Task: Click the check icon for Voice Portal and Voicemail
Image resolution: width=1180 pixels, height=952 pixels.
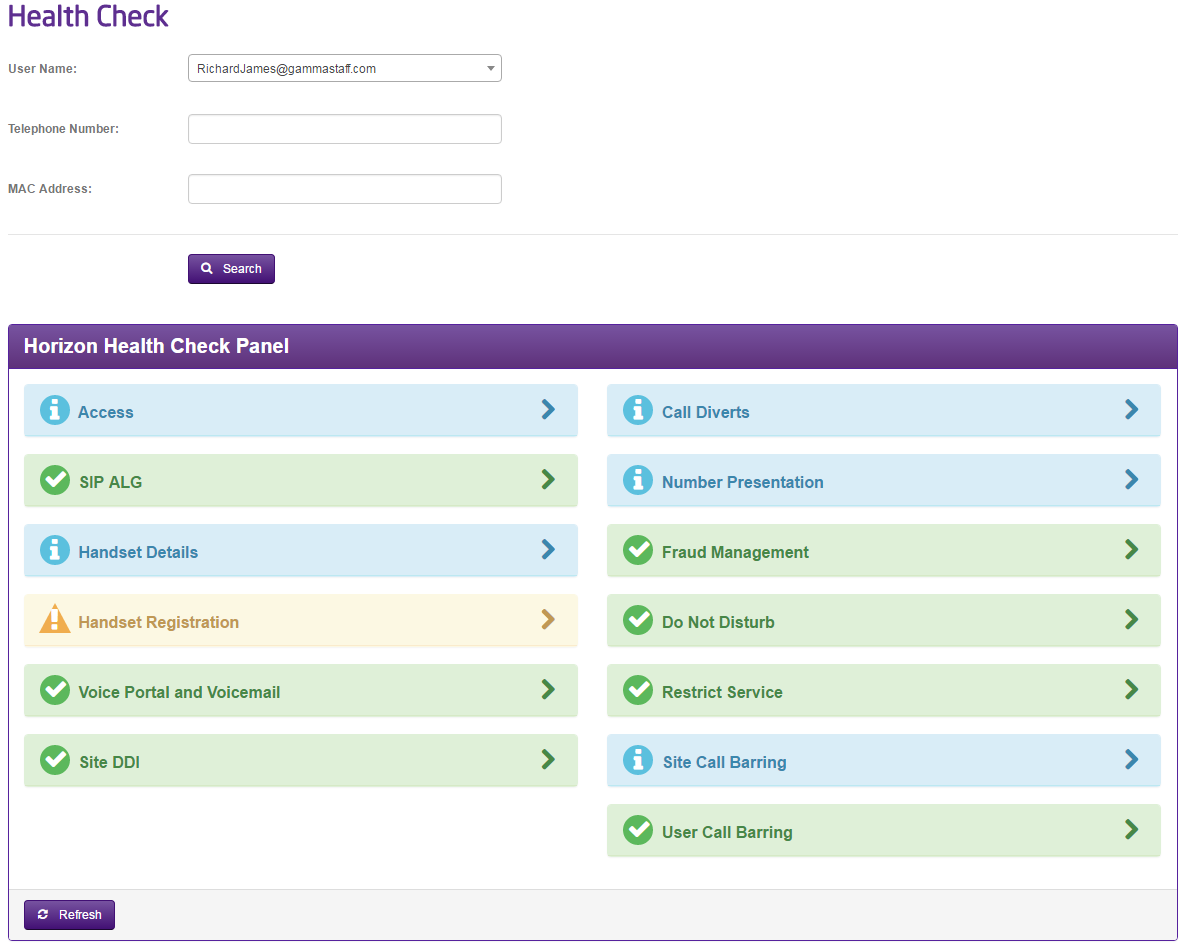Action: point(54,690)
